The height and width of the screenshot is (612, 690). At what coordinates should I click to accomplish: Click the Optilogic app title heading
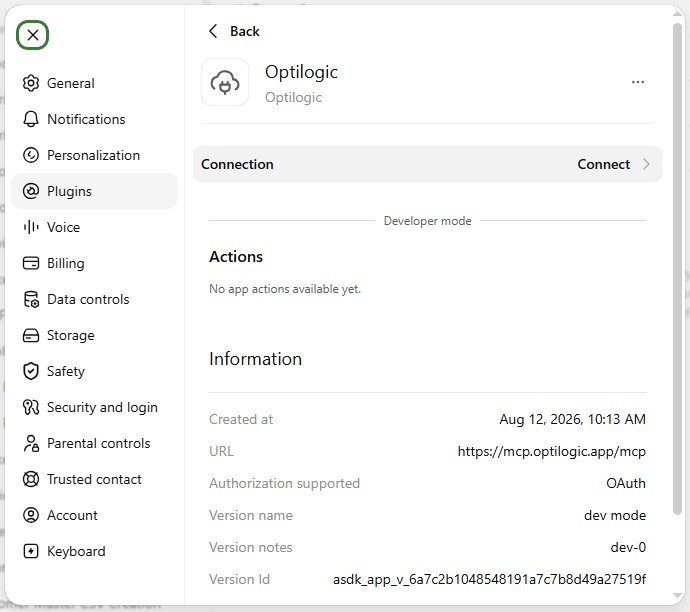pyautogui.click(x=301, y=72)
